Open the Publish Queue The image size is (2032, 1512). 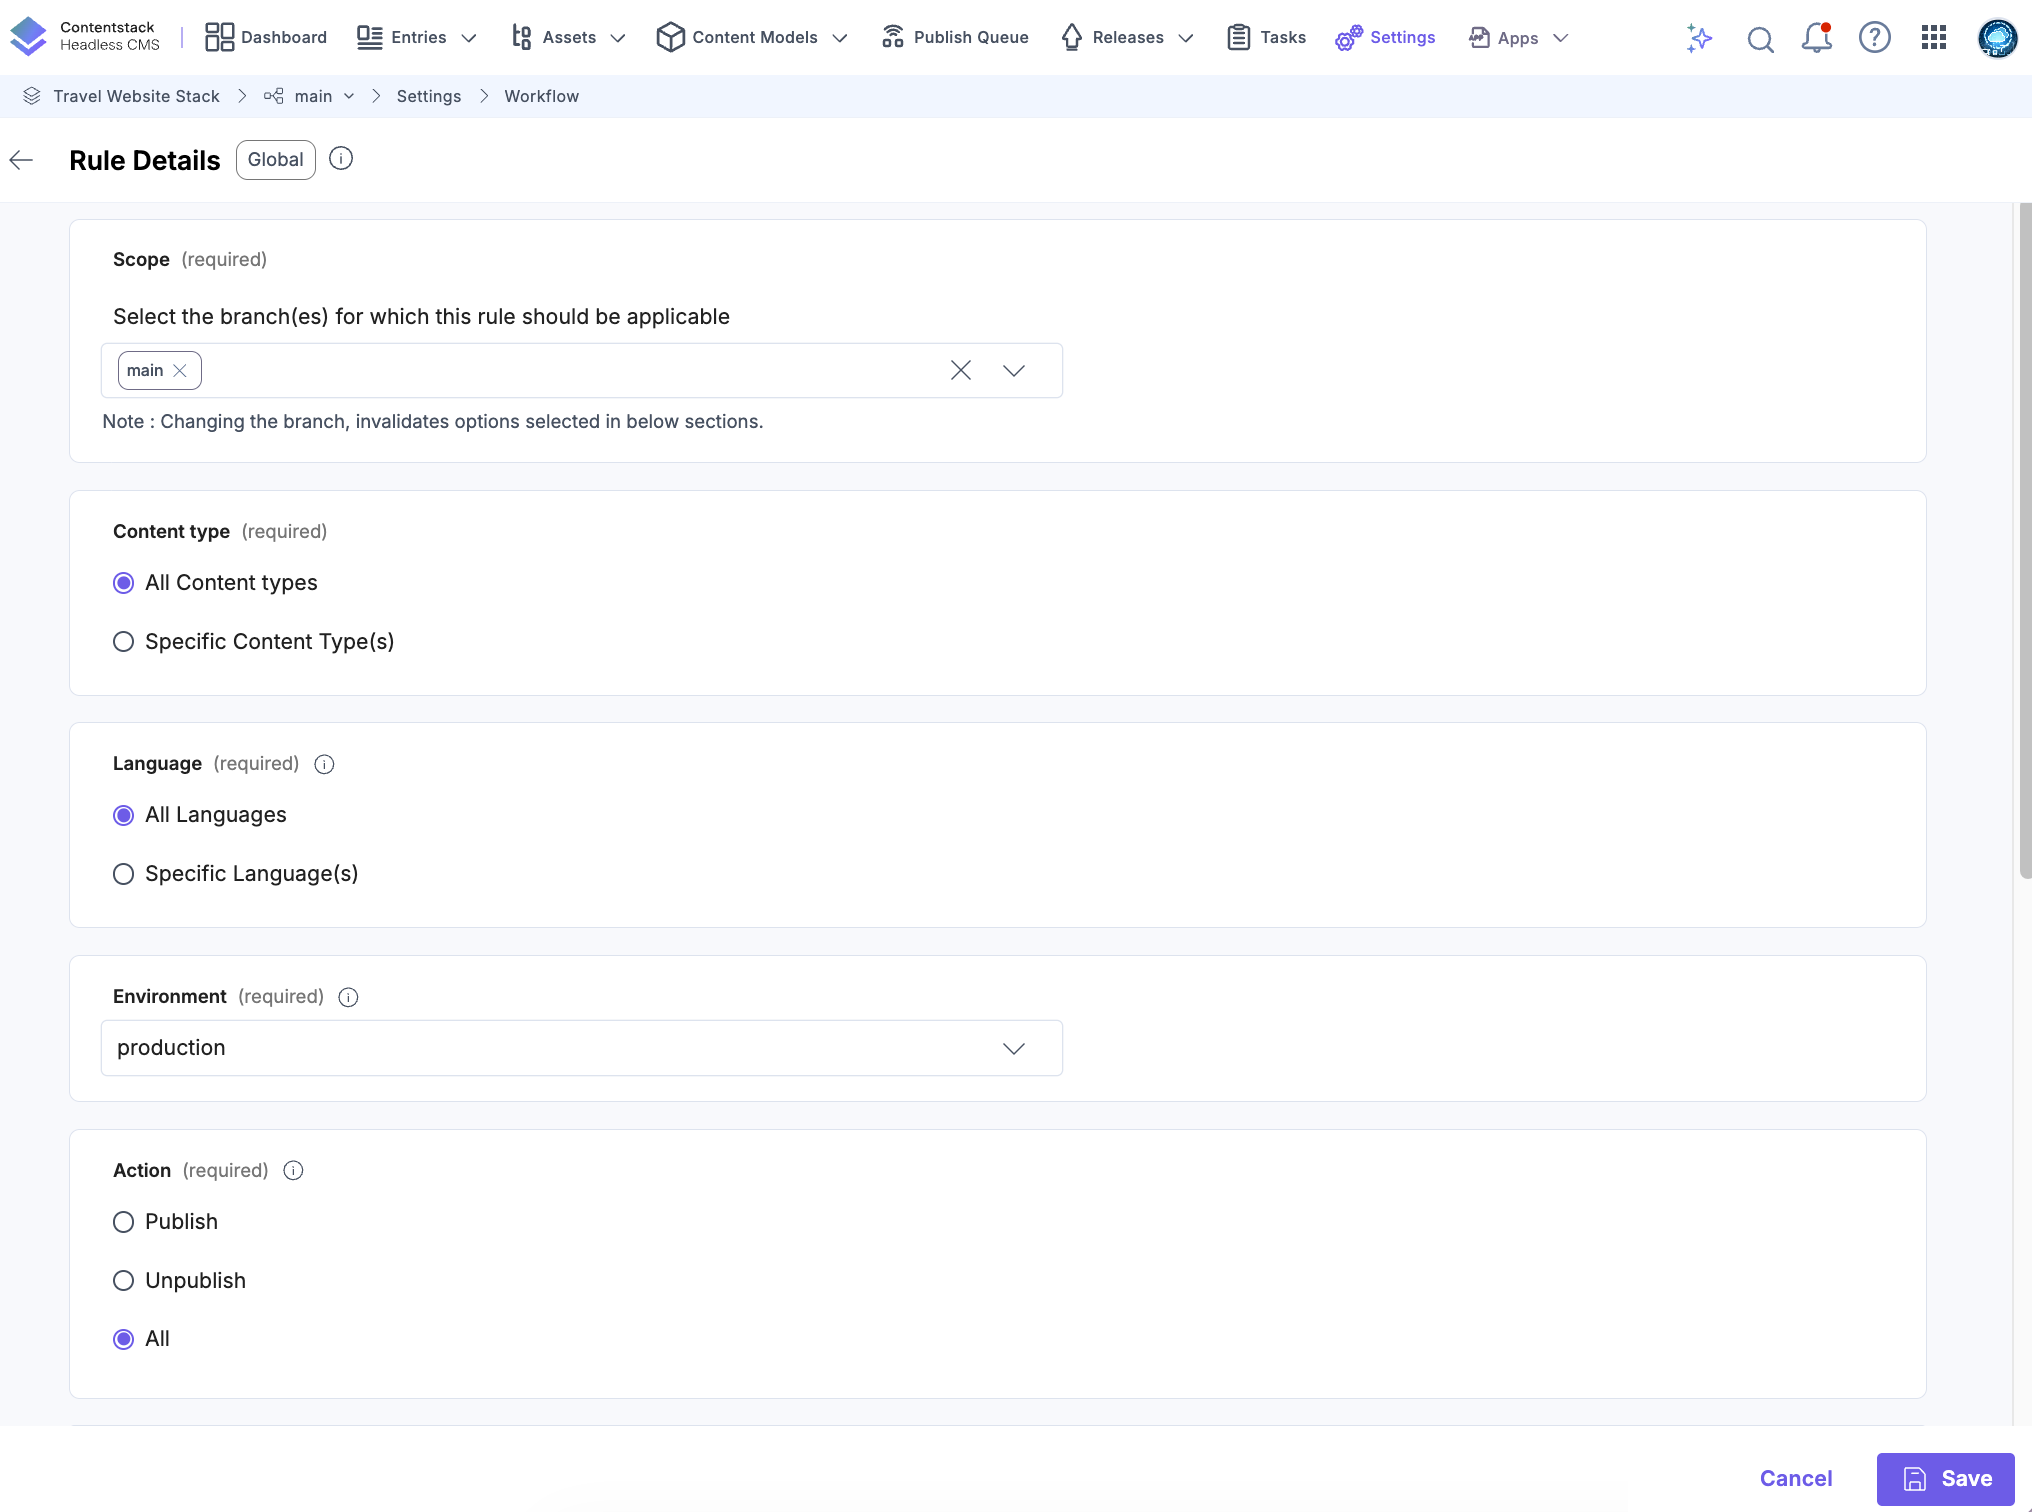click(954, 37)
